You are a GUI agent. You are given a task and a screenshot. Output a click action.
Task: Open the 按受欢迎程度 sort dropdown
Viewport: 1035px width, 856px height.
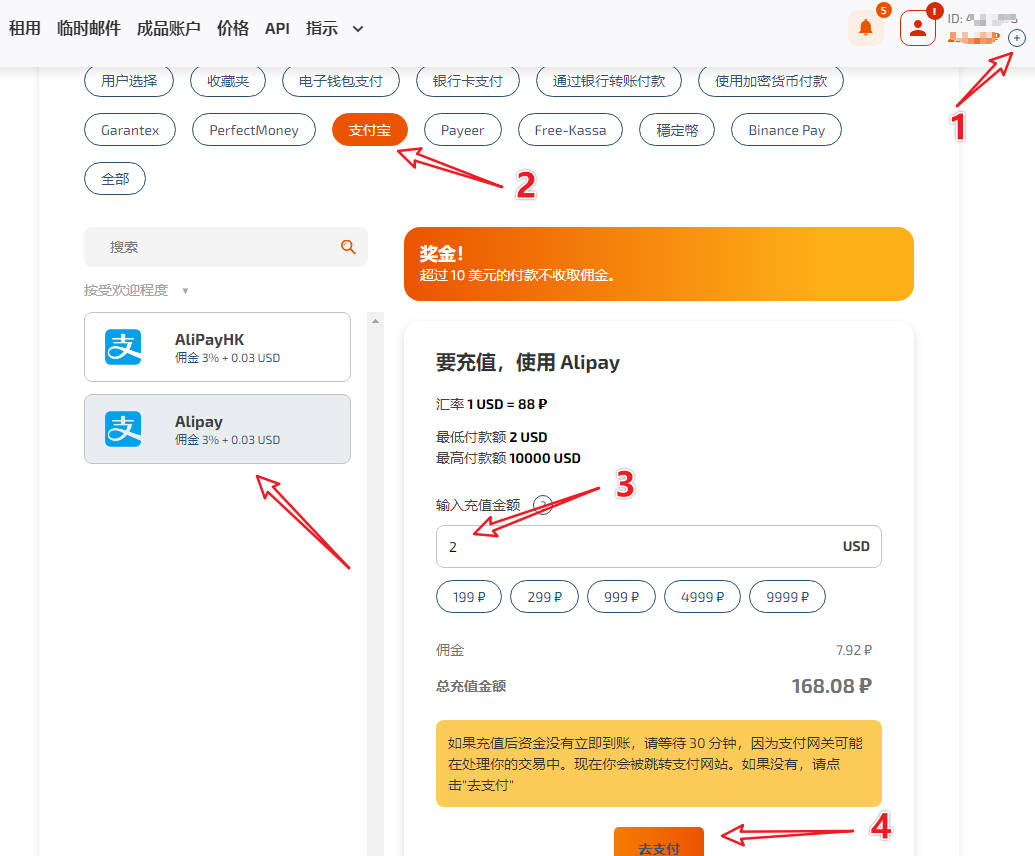(x=136, y=290)
